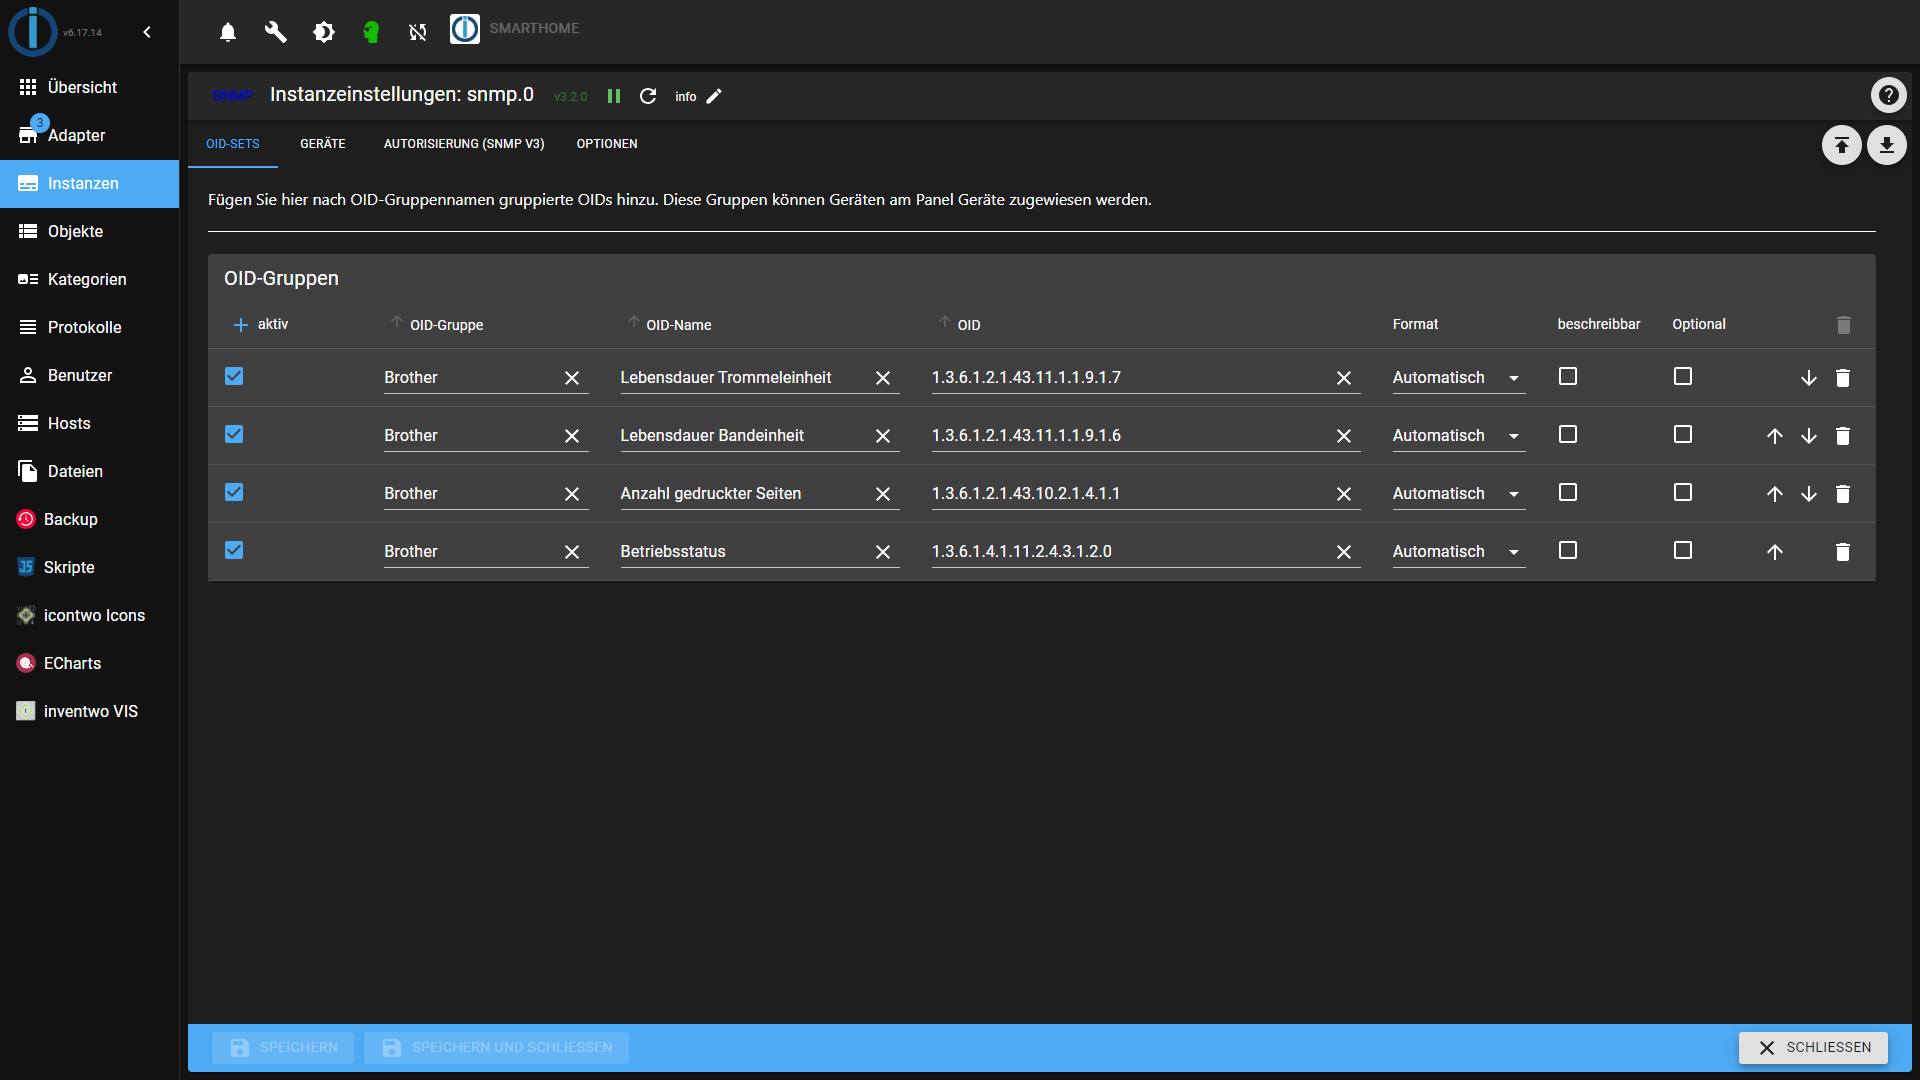The height and width of the screenshot is (1080, 1920).
Task: Enable beschreibbar for Anzahl gedruckter Seiten
Action: (x=1568, y=492)
